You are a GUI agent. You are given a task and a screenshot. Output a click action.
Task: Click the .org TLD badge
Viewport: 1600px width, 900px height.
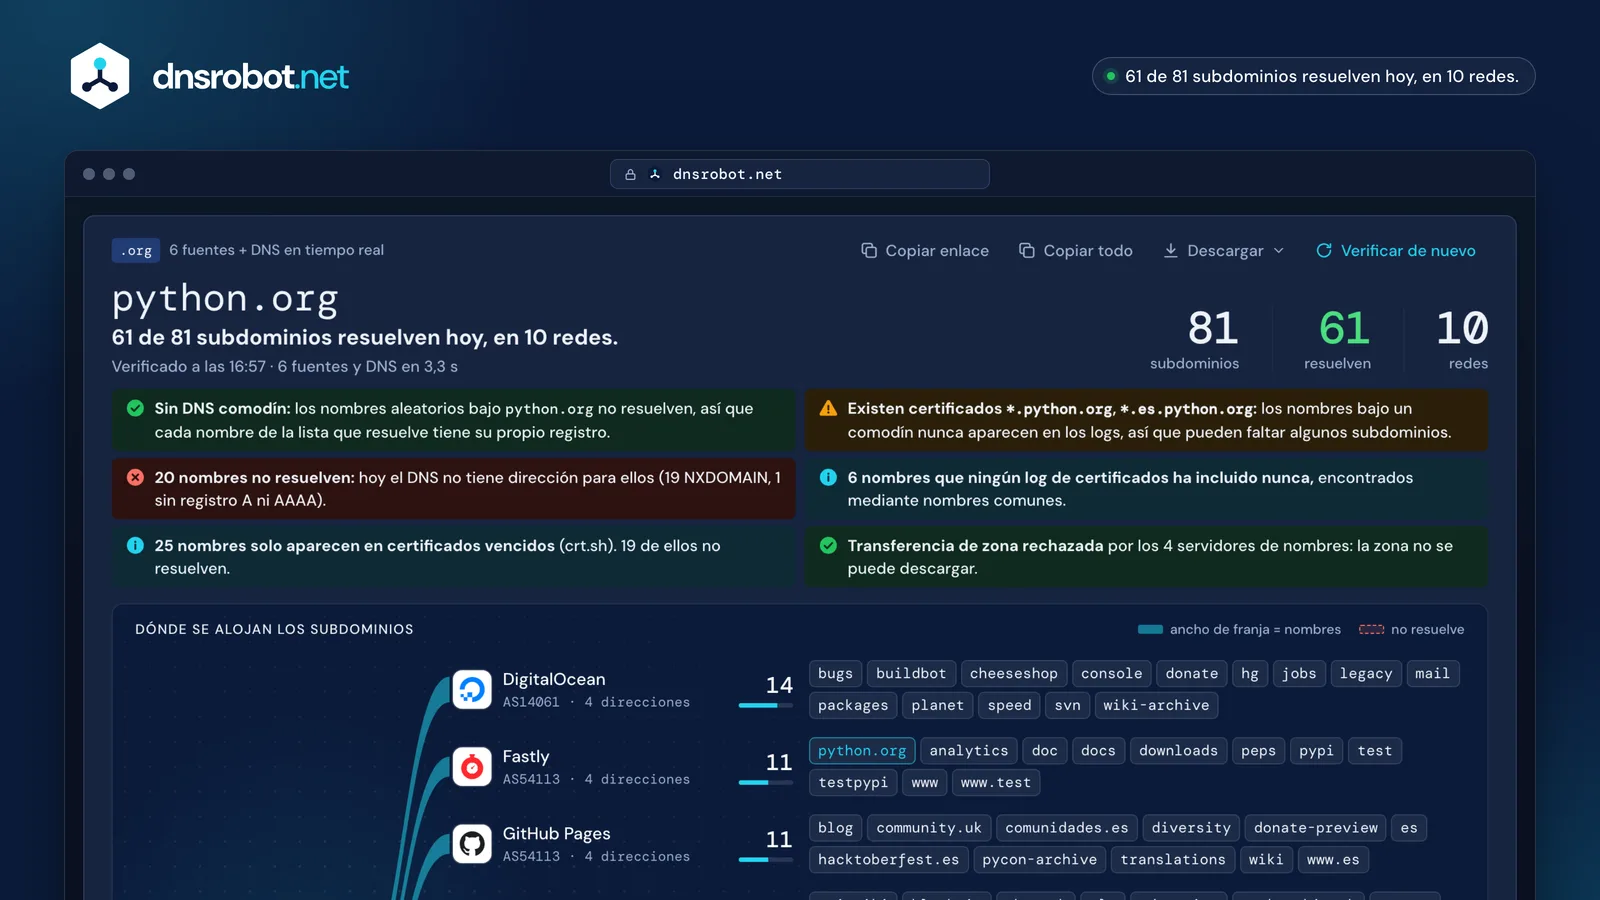[x=136, y=251]
